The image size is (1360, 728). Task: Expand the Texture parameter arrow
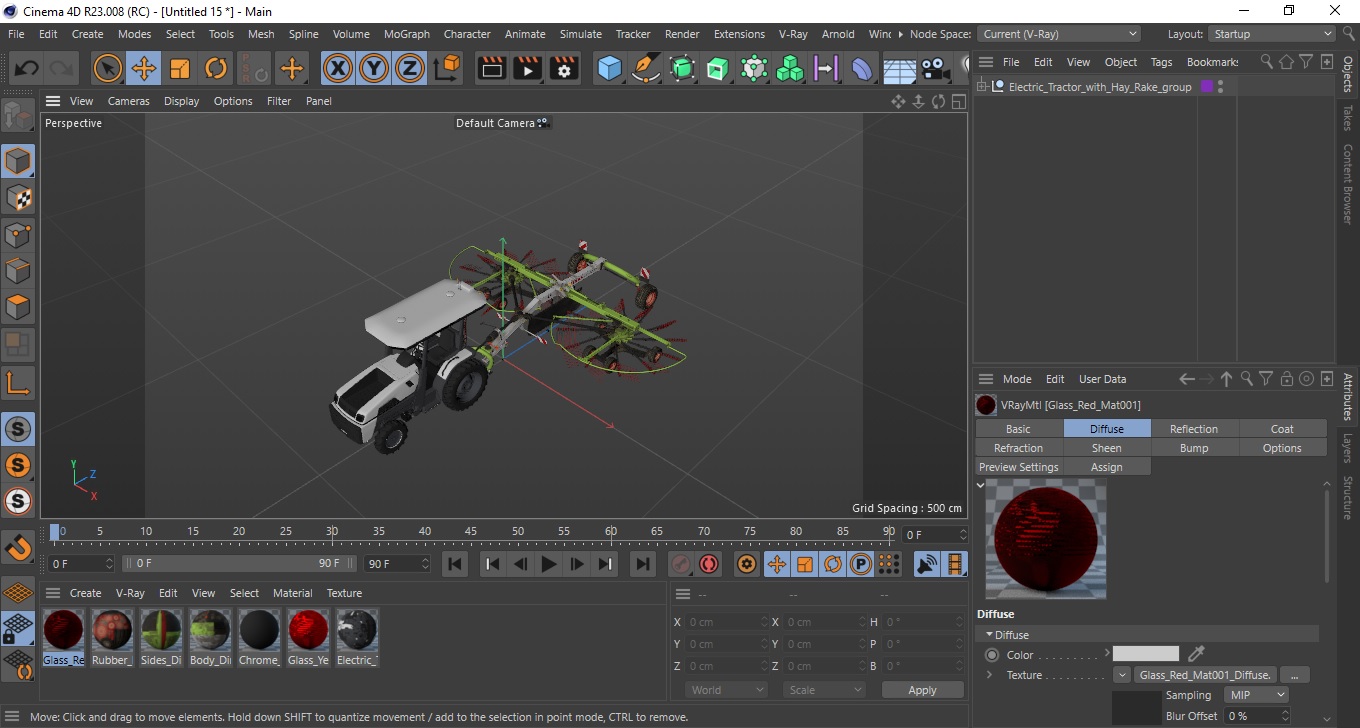click(990, 675)
